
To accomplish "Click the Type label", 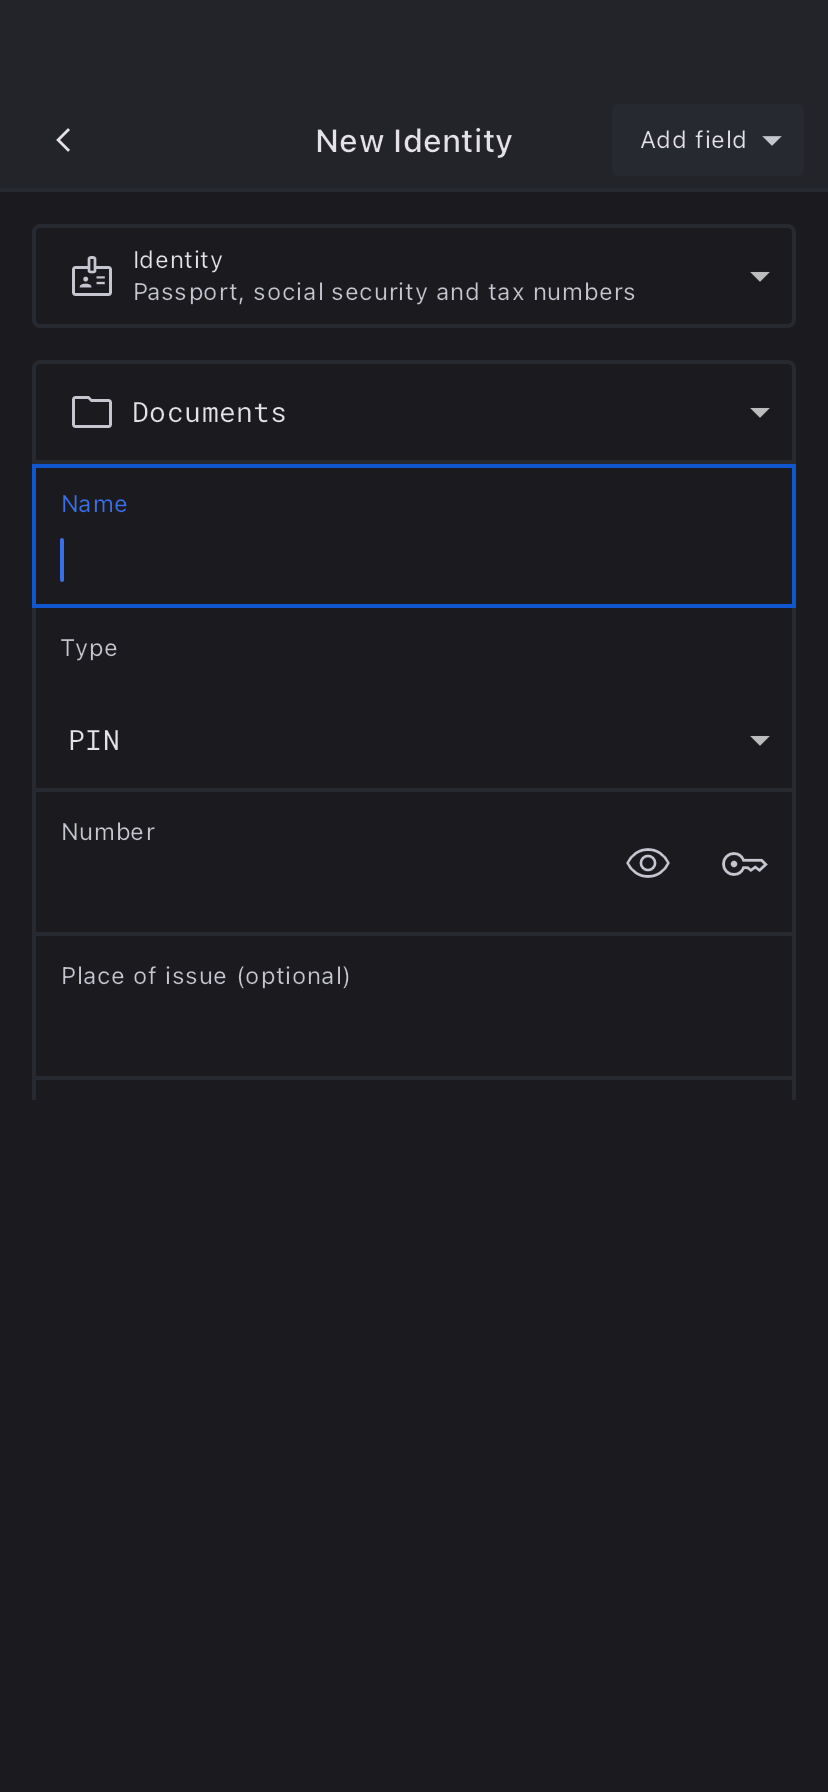I will tap(89, 648).
